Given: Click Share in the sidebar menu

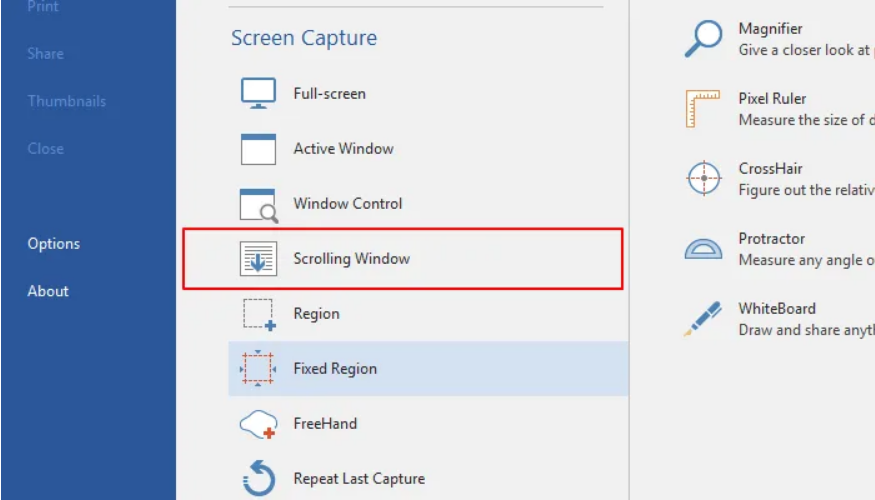Looking at the screenshot, I should click(x=46, y=53).
